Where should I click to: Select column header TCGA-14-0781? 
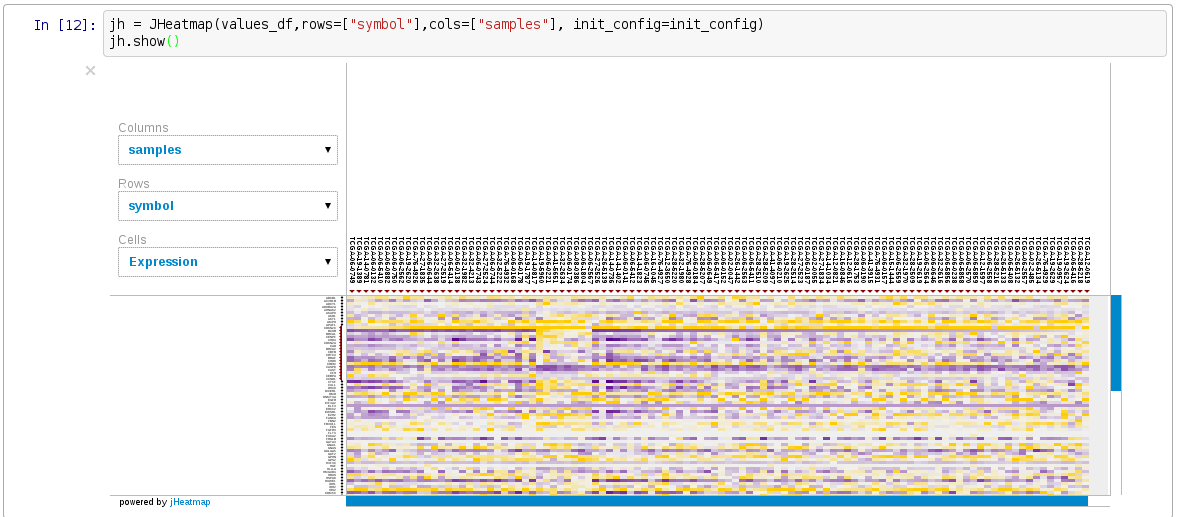[x=366, y=260]
